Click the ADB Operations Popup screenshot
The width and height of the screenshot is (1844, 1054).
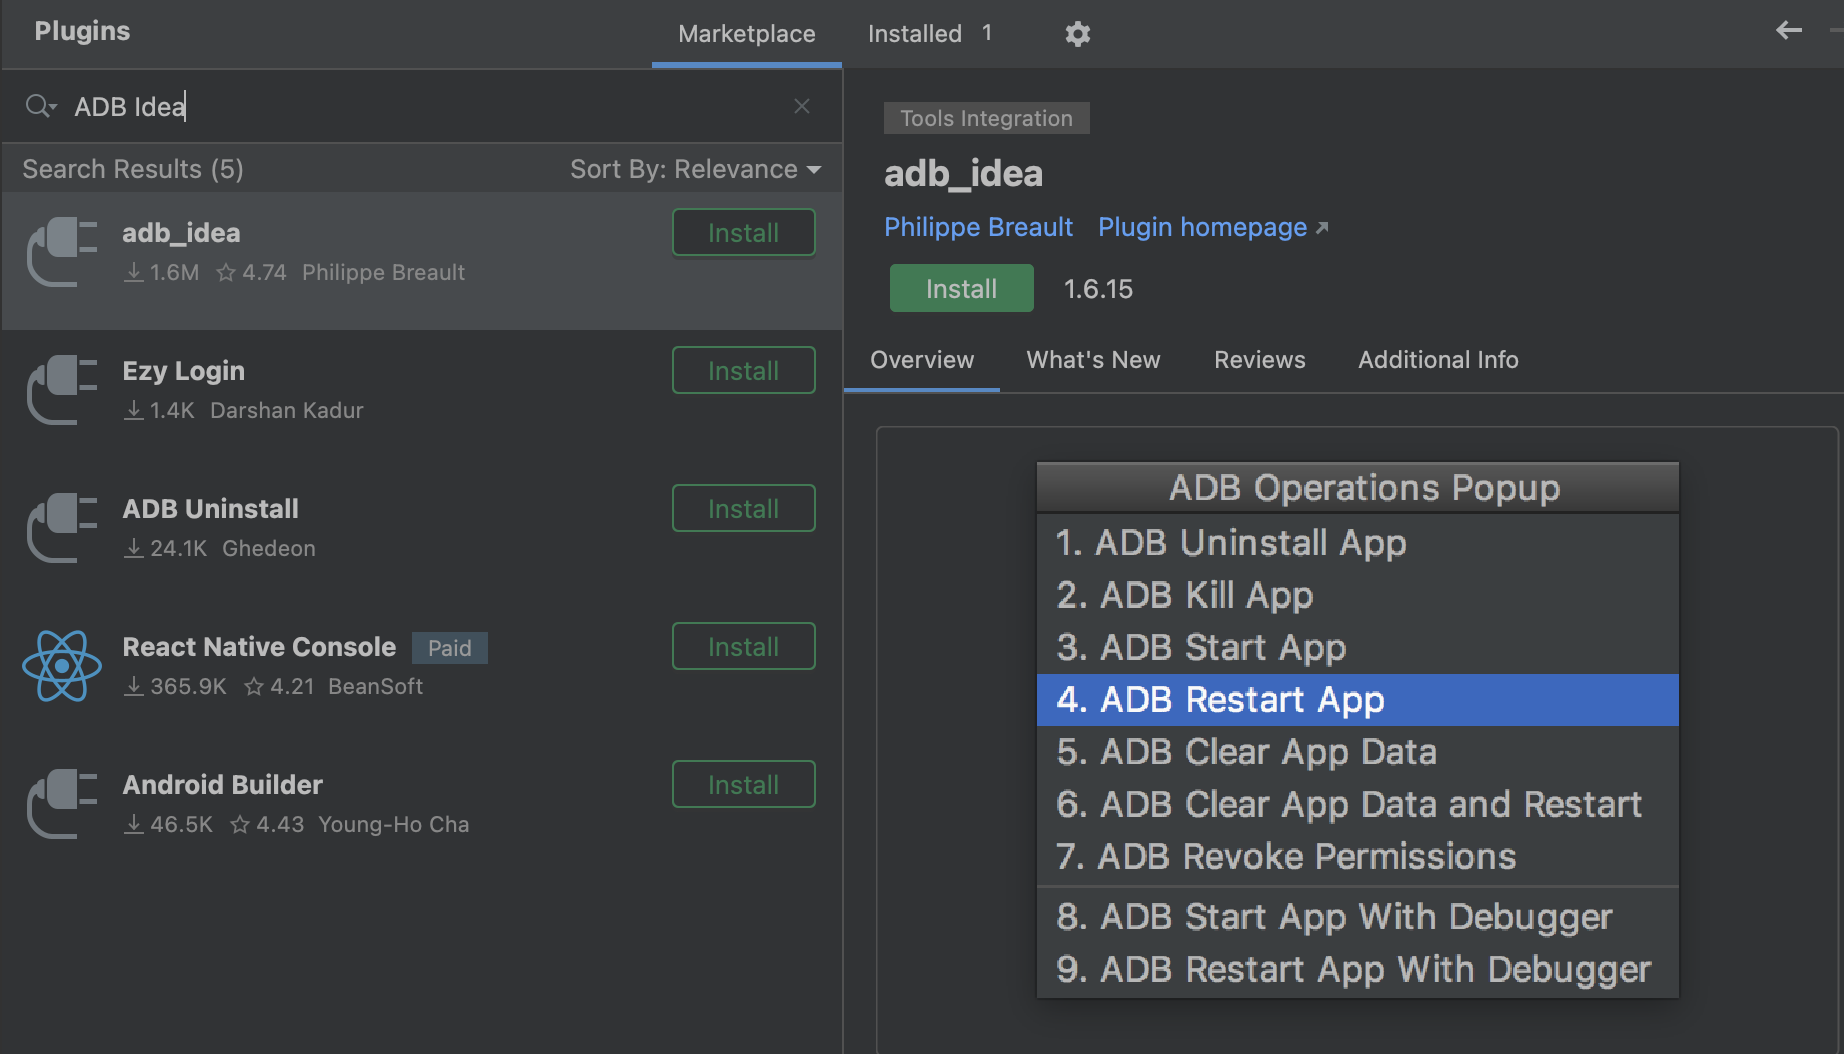1357,729
